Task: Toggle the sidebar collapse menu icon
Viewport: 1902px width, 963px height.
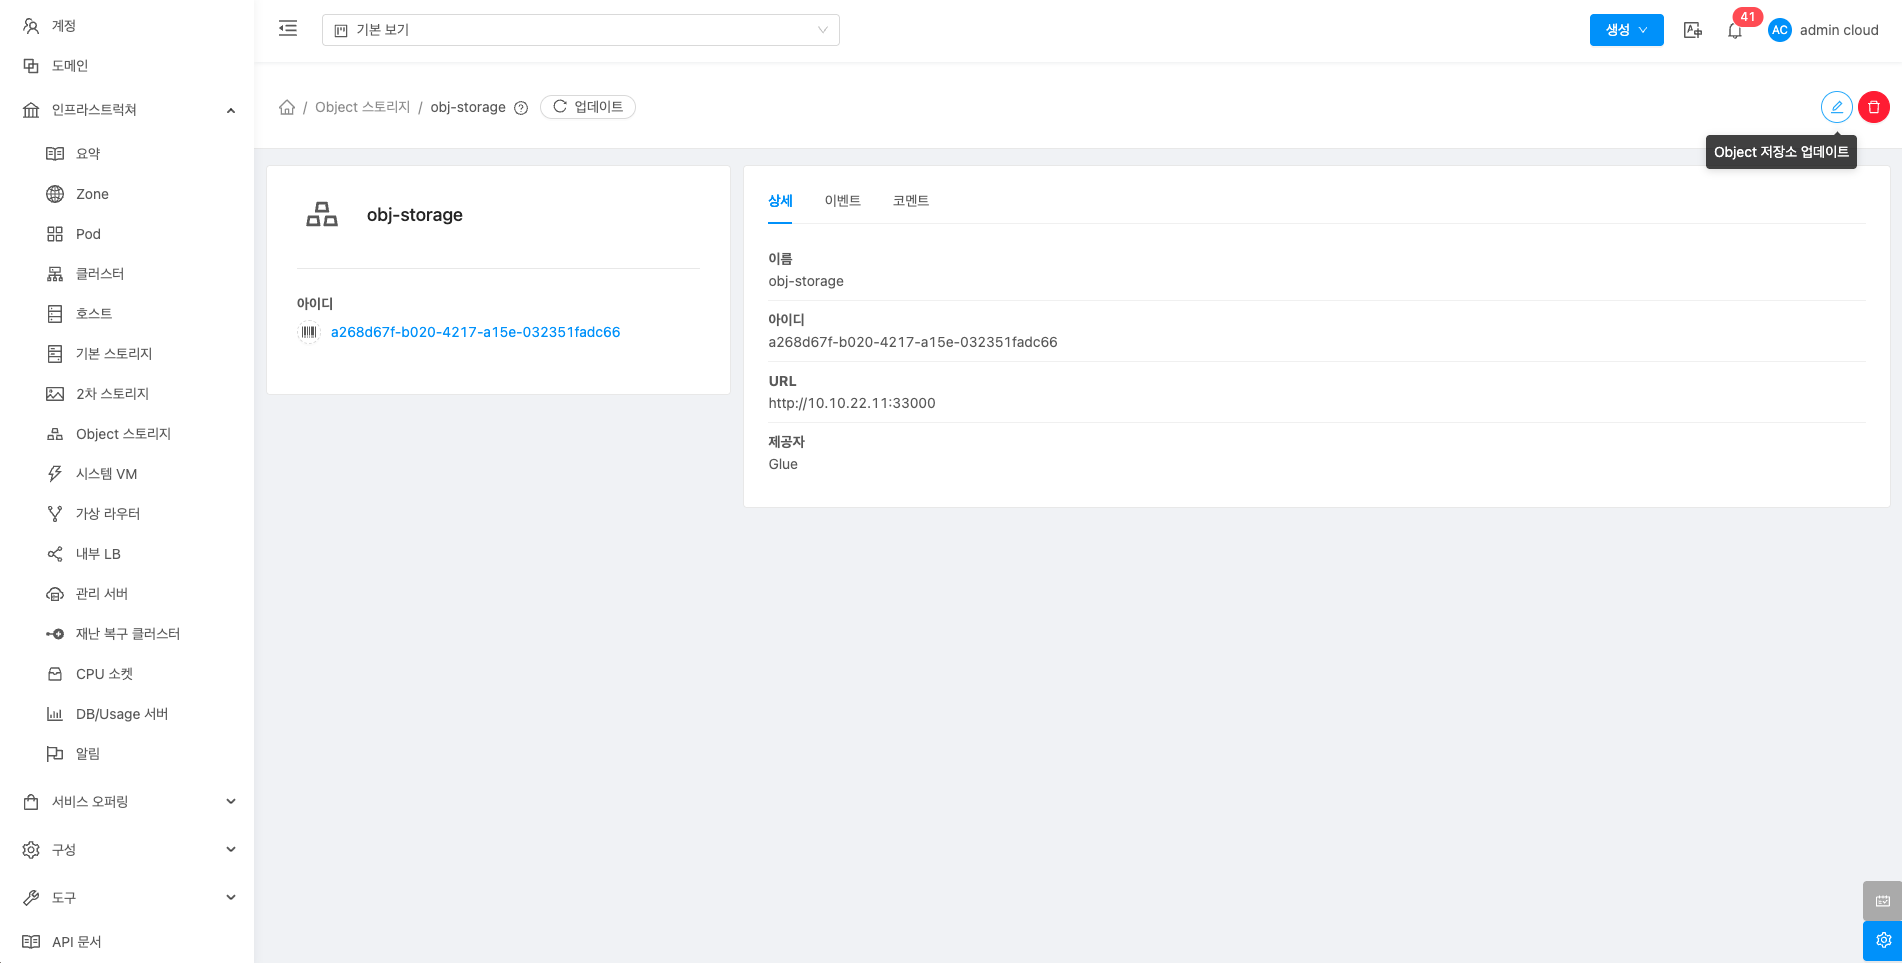Action: [x=288, y=29]
